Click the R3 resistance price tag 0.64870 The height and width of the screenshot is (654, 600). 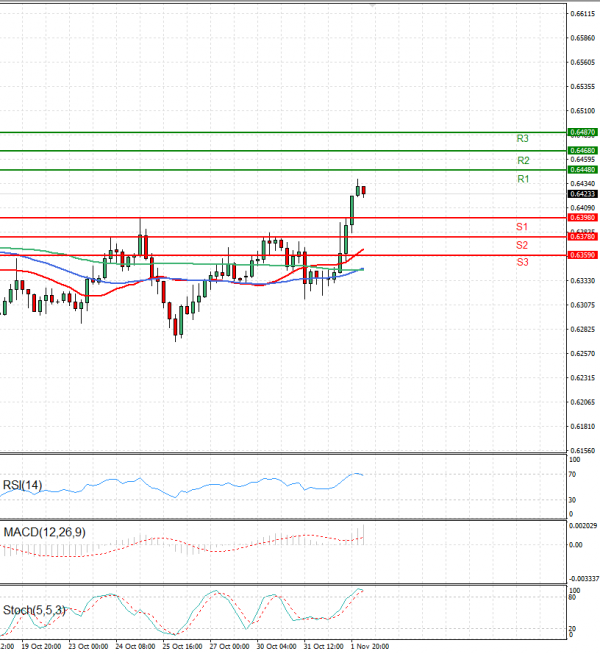click(x=582, y=132)
